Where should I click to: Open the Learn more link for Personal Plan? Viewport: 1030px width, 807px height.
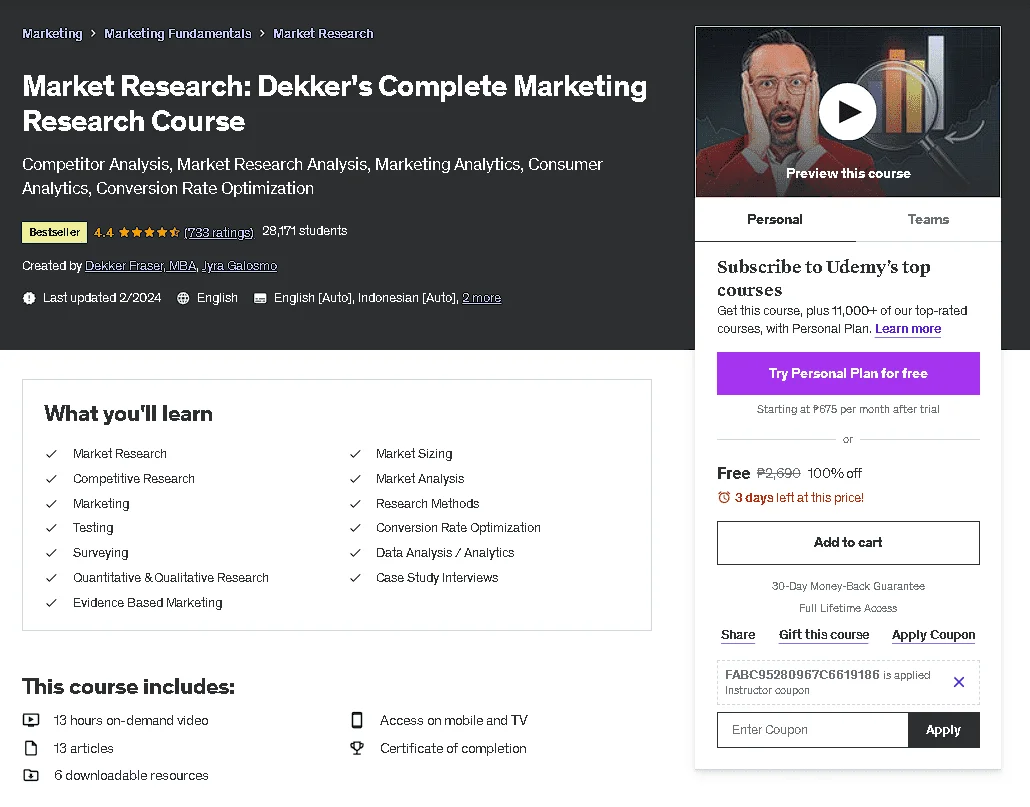908,328
